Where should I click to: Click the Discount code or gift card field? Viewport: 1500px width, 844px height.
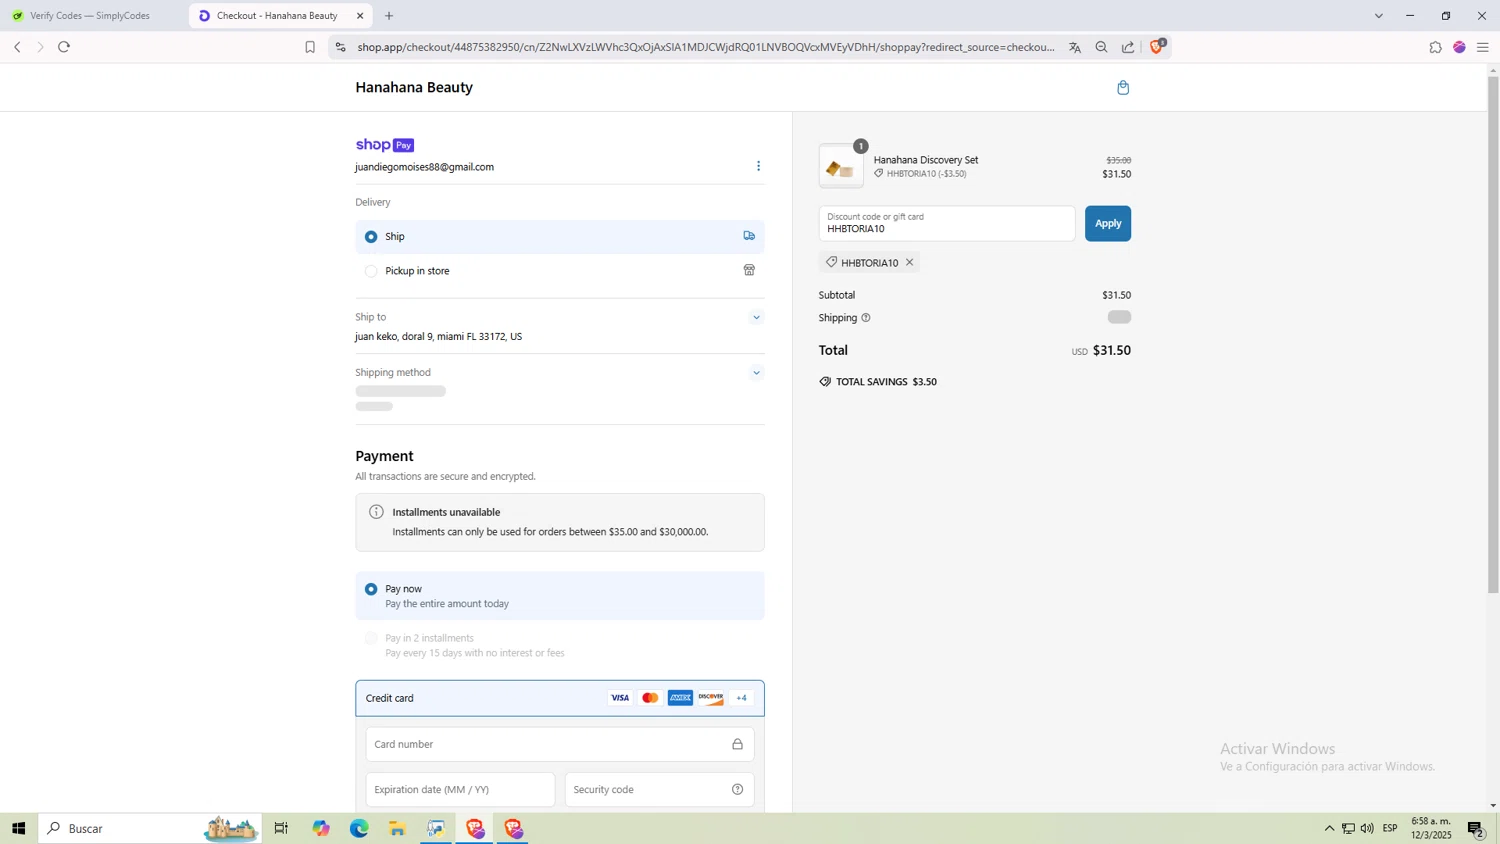coord(947,224)
